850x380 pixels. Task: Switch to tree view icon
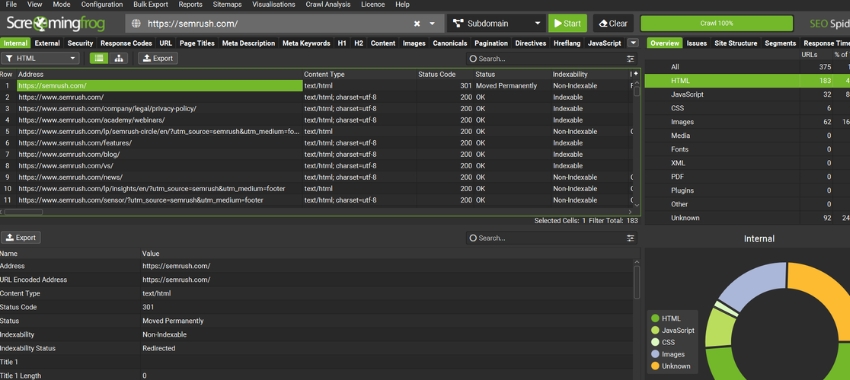point(119,59)
